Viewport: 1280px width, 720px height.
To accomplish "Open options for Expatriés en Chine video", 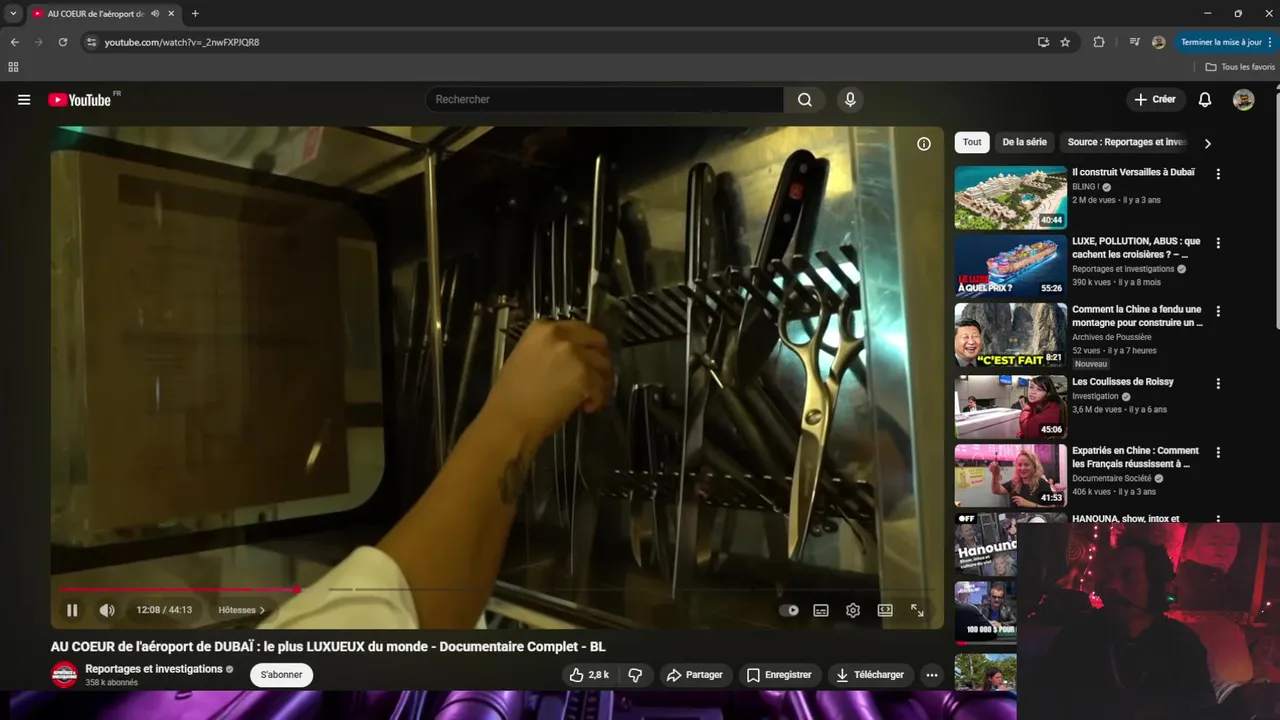I will 1218,452.
